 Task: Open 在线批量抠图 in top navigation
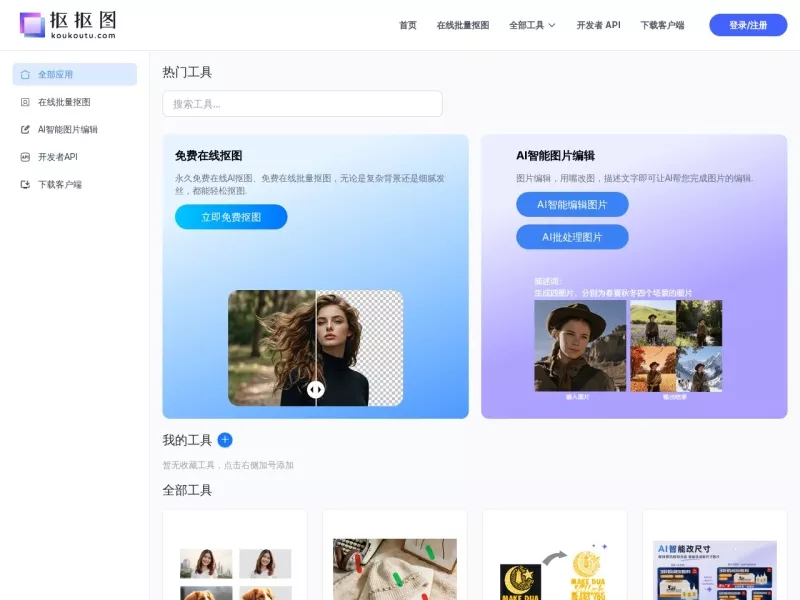coord(463,25)
